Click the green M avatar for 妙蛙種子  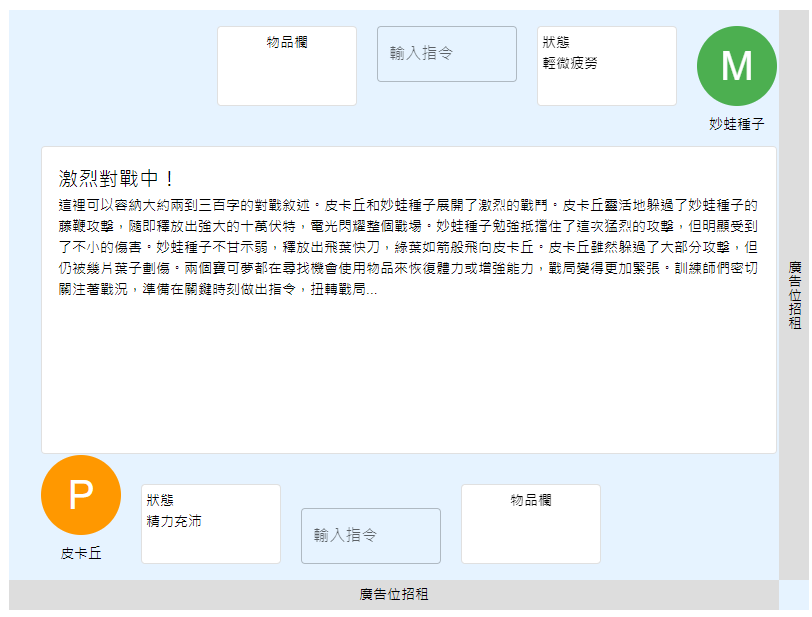coord(736,66)
